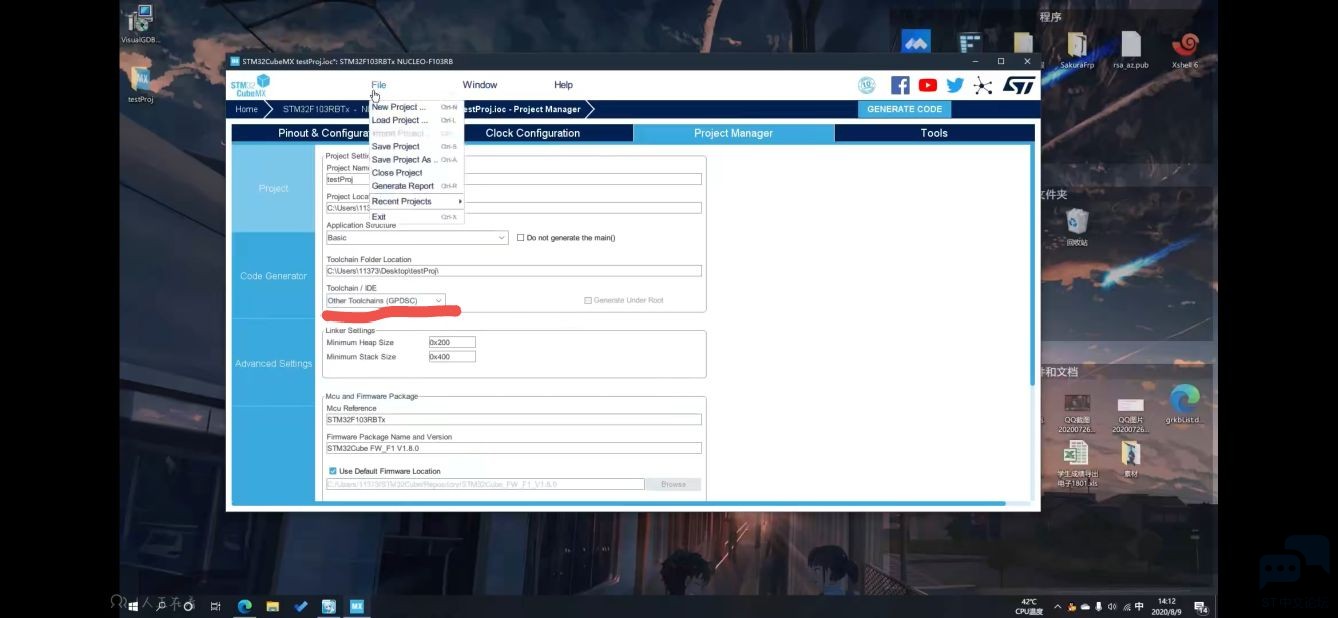Select the Project Manager tab

coord(733,133)
